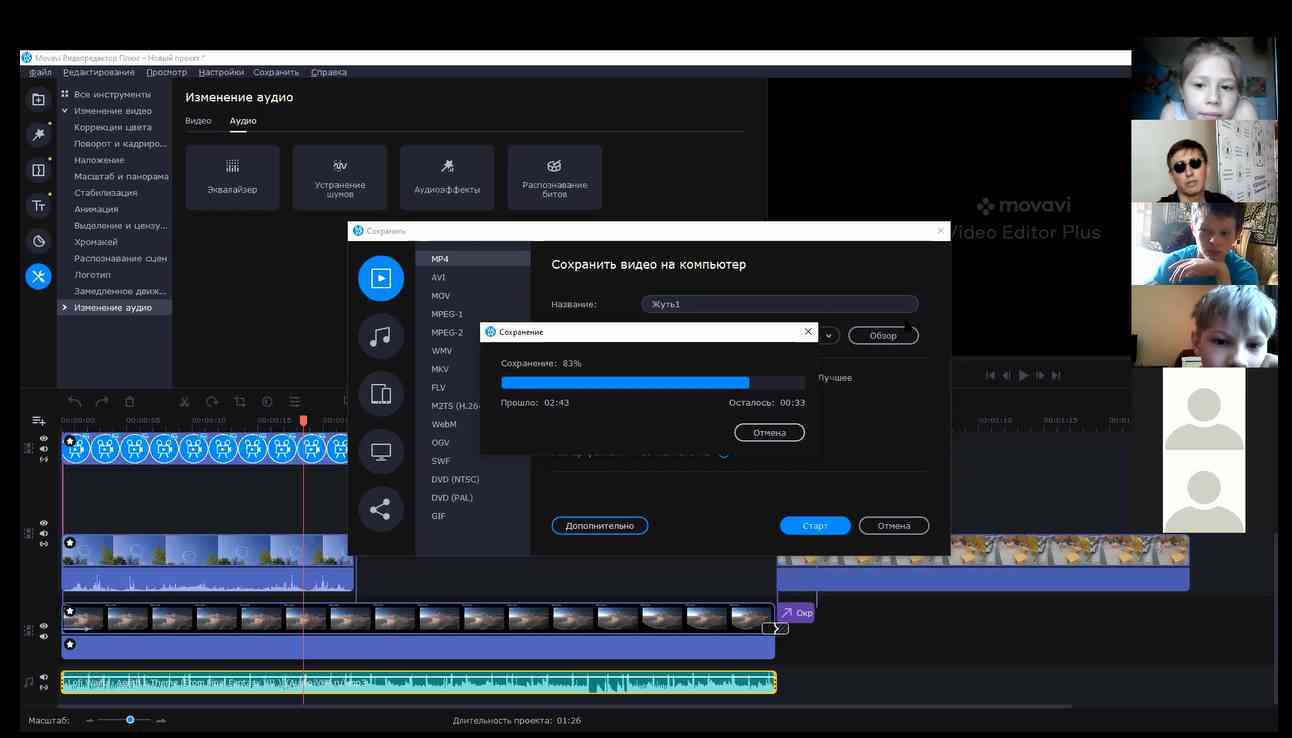Image resolution: width=1292 pixels, height=738 pixels.
Task: Open the Редактирование menu
Action: tap(98, 72)
